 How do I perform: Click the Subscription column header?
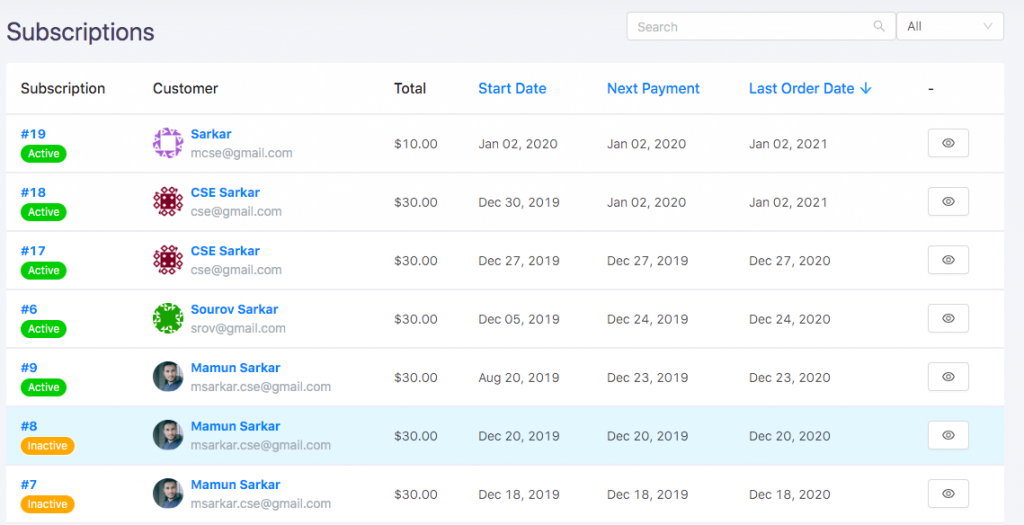(63, 89)
